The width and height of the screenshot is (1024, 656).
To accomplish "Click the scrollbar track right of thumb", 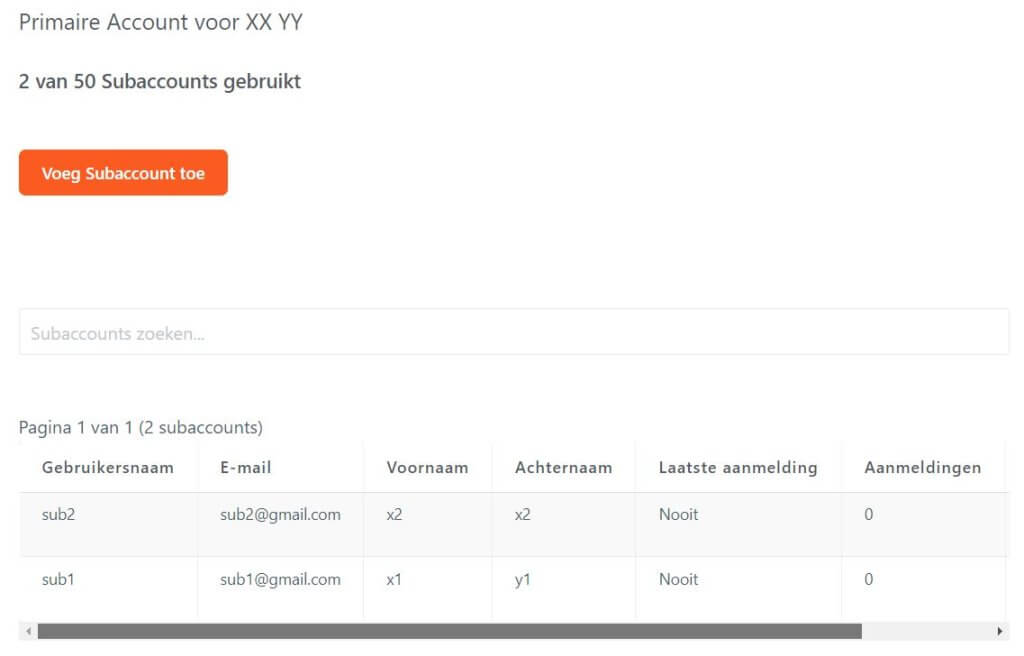I will (926, 631).
